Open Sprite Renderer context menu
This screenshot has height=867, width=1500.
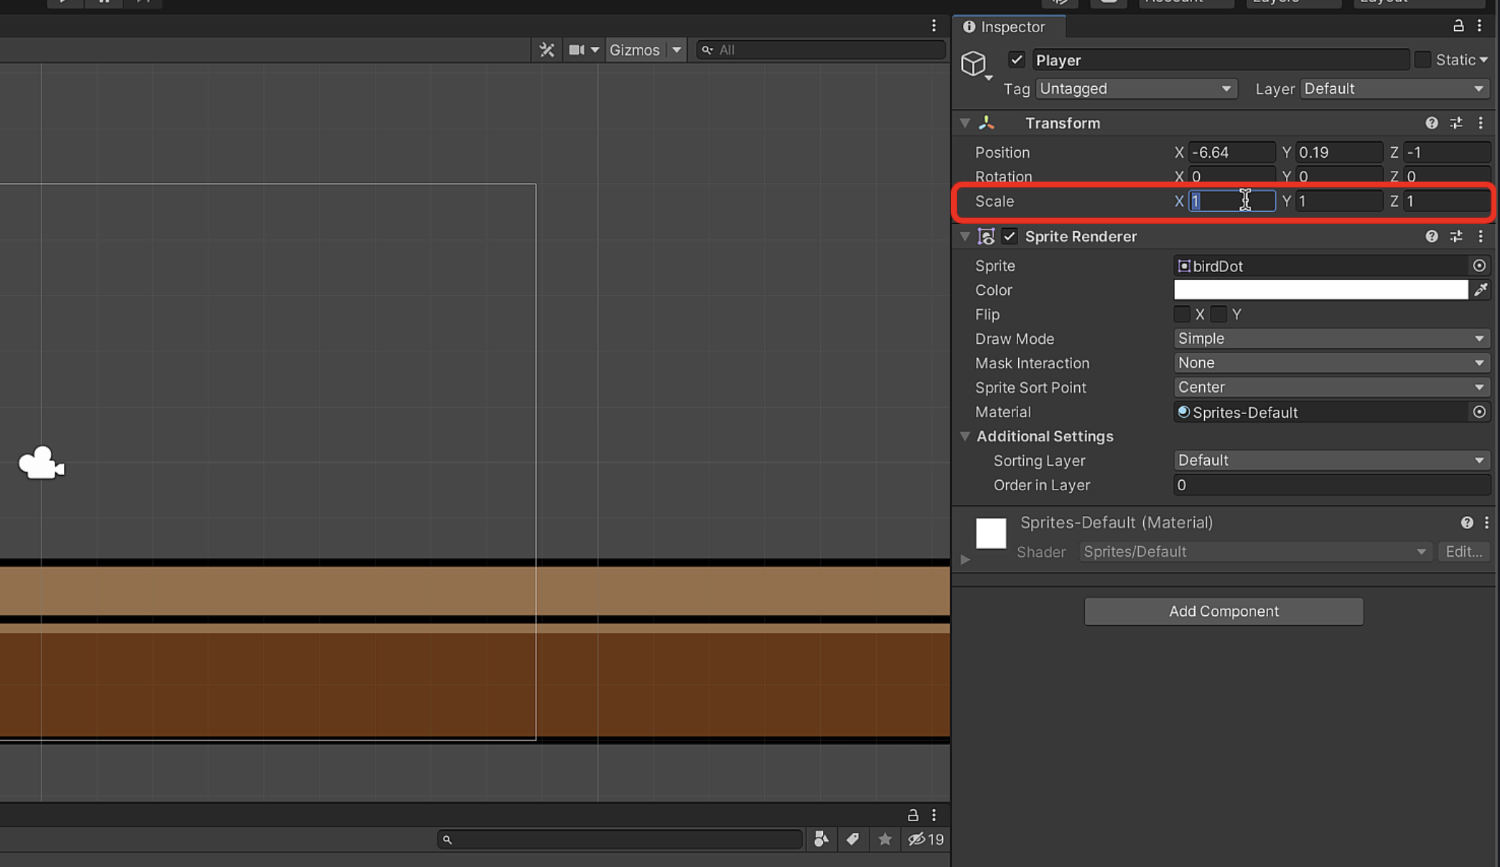1481,236
